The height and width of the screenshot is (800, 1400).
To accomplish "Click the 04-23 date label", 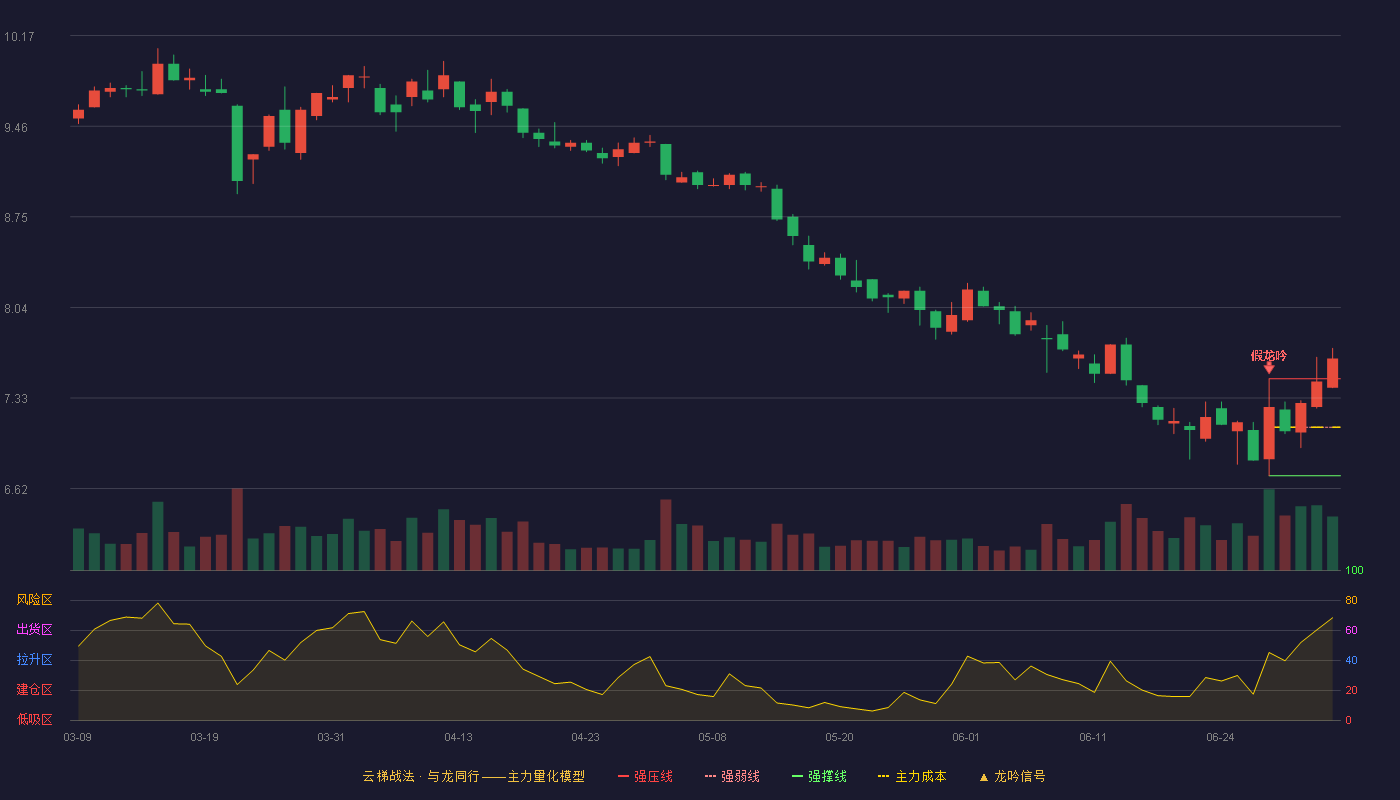I will pyautogui.click(x=585, y=737).
